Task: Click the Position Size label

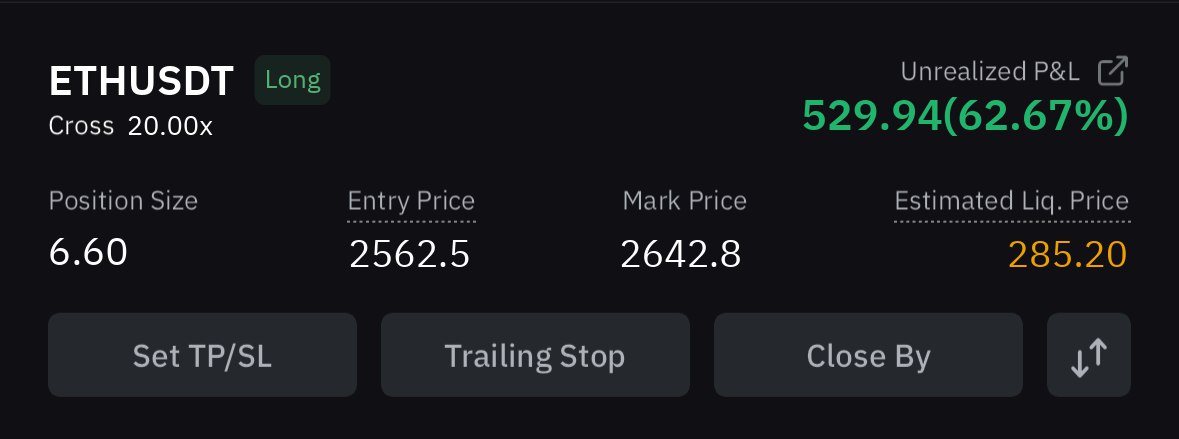Action: click(123, 201)
